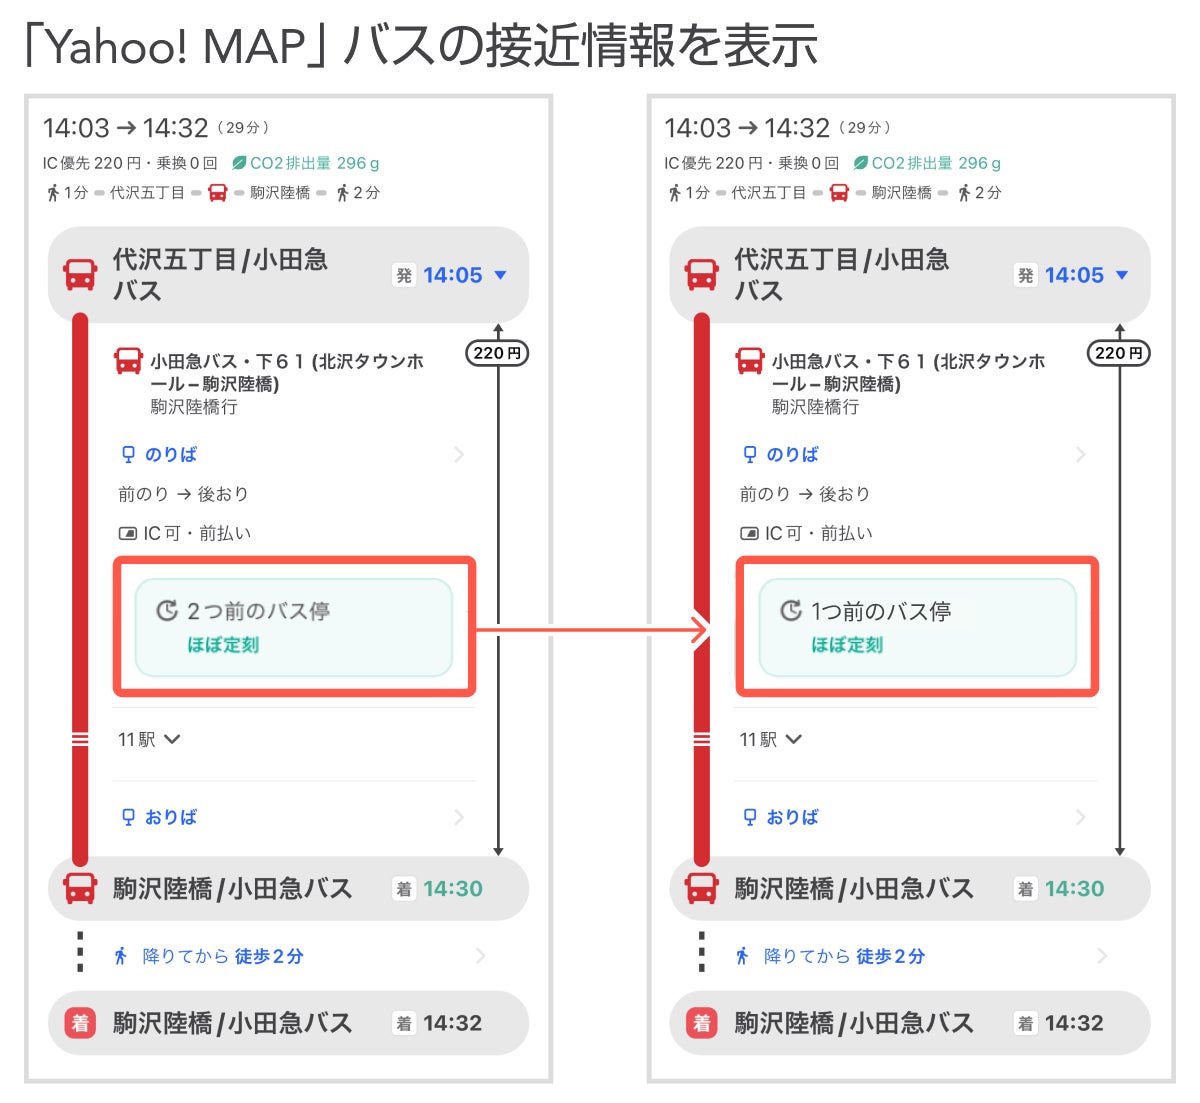Click bus icon beside 小田急バス・下61 right panel
The width and height of the screenshot is (1200, 1103).
[750, 361]
